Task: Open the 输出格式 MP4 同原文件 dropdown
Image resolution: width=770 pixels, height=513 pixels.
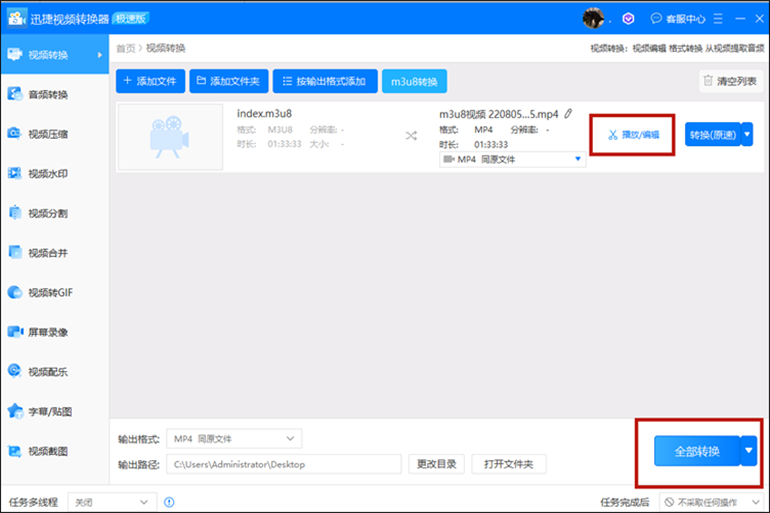Action: 234,438
